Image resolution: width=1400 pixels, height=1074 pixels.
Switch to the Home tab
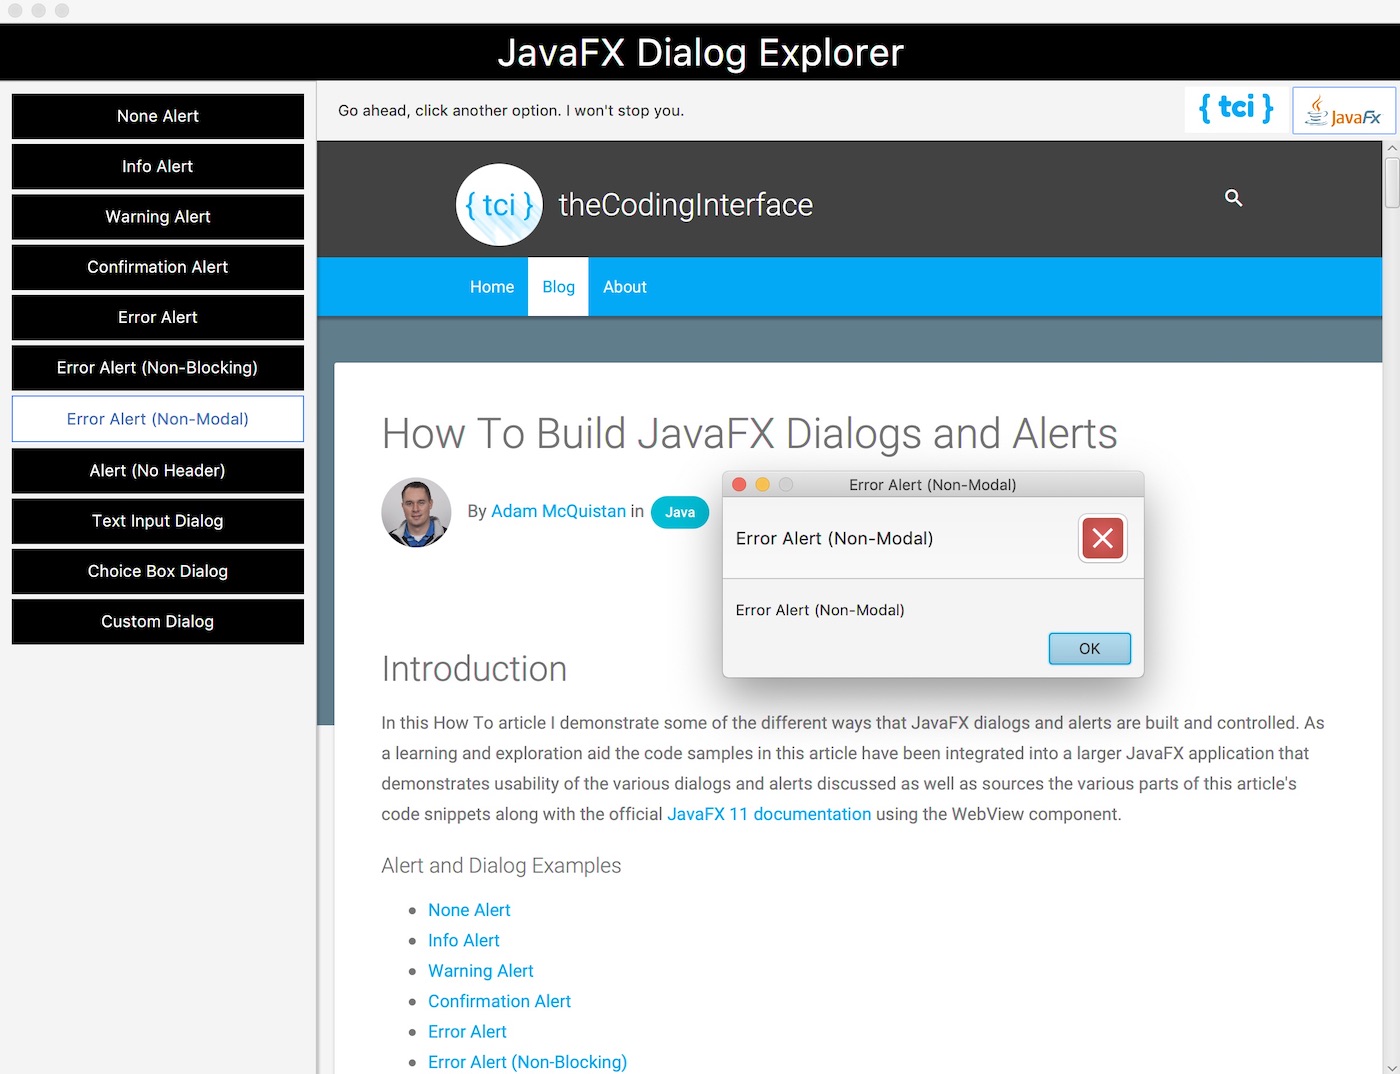[491, 287]
